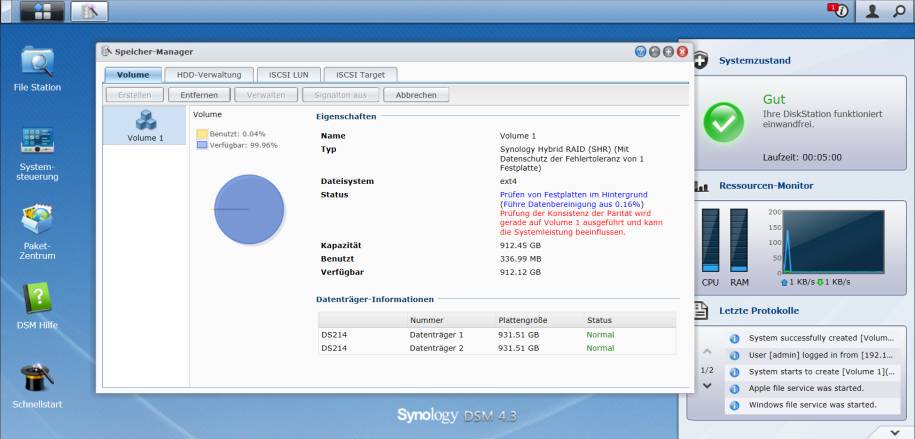Go to next log page arrow

[707, 386]
